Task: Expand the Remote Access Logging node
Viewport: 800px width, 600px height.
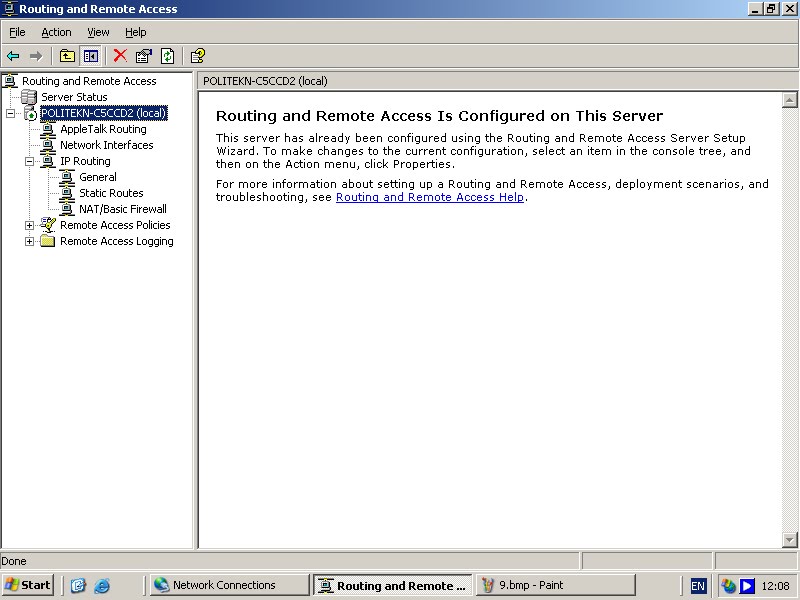Action: tap(30, 241)
